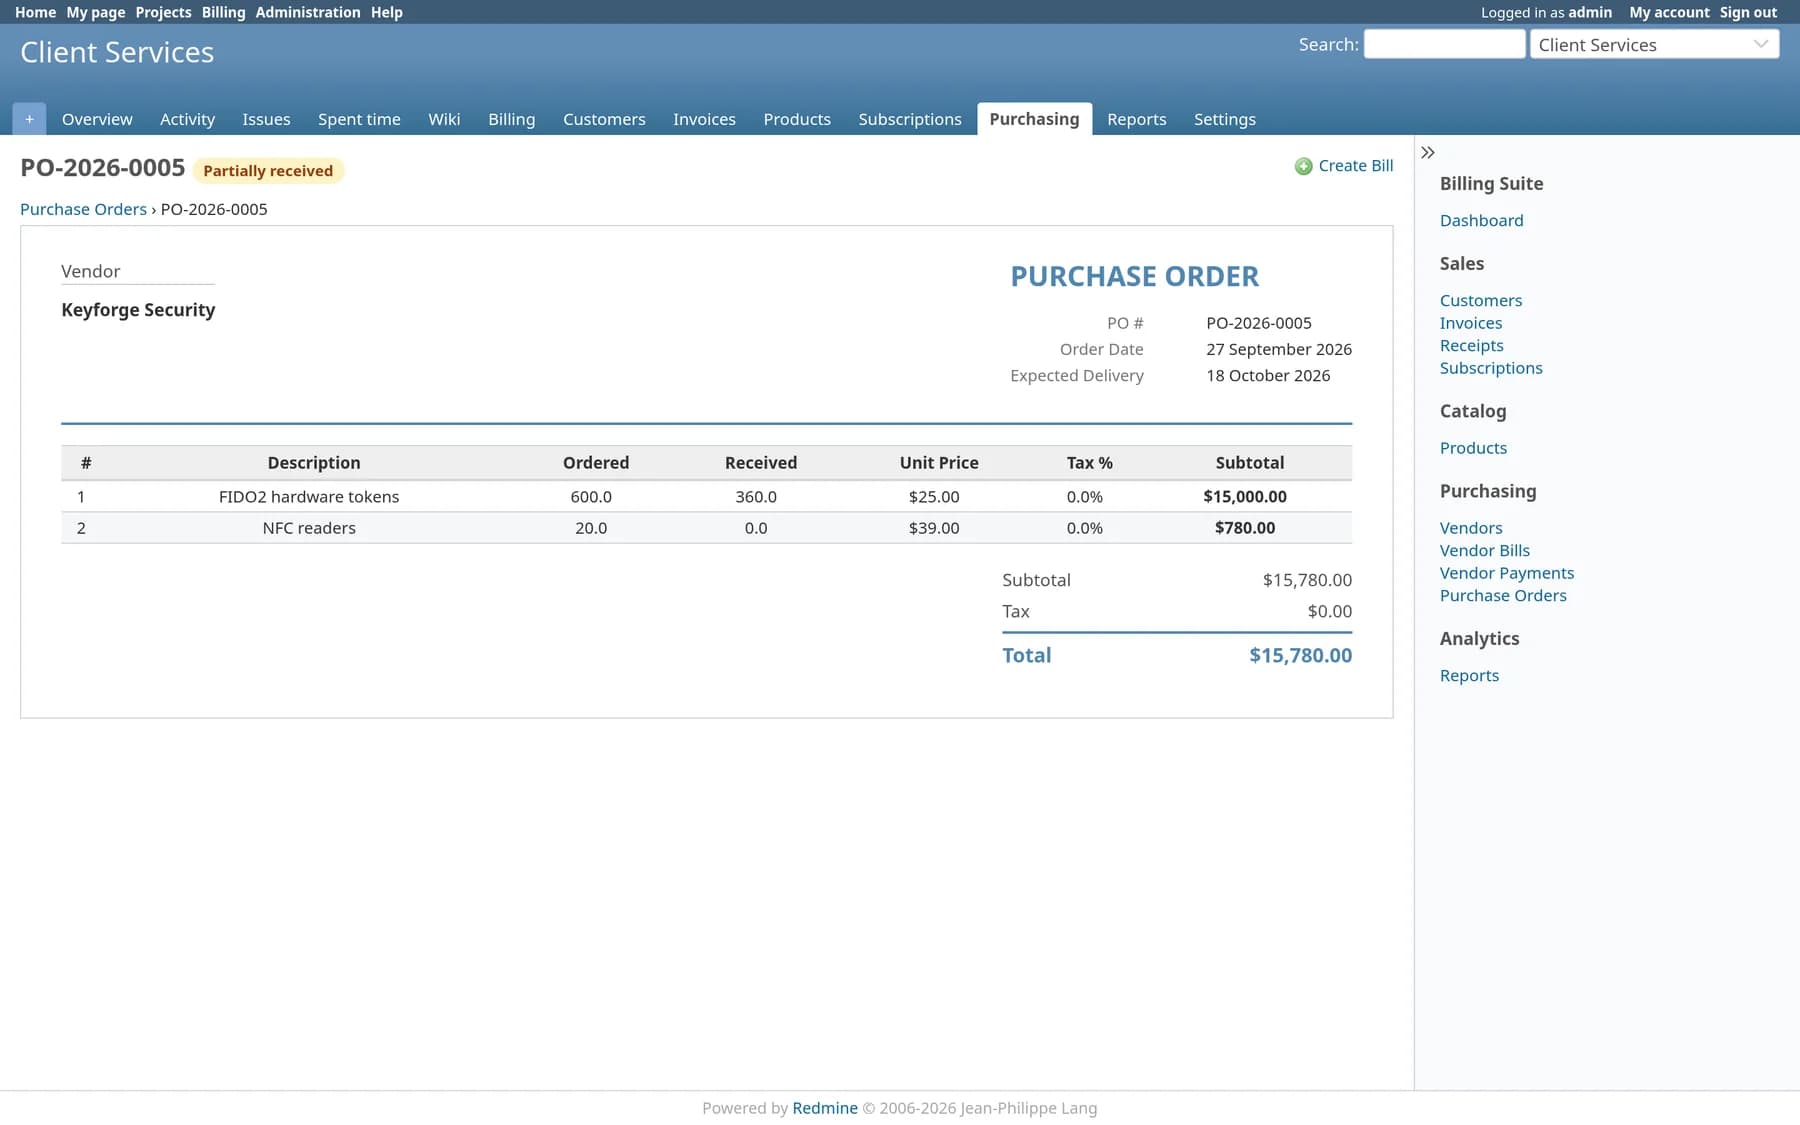
Task: Open Products link under Catalog
Action: click(1473, 448)
